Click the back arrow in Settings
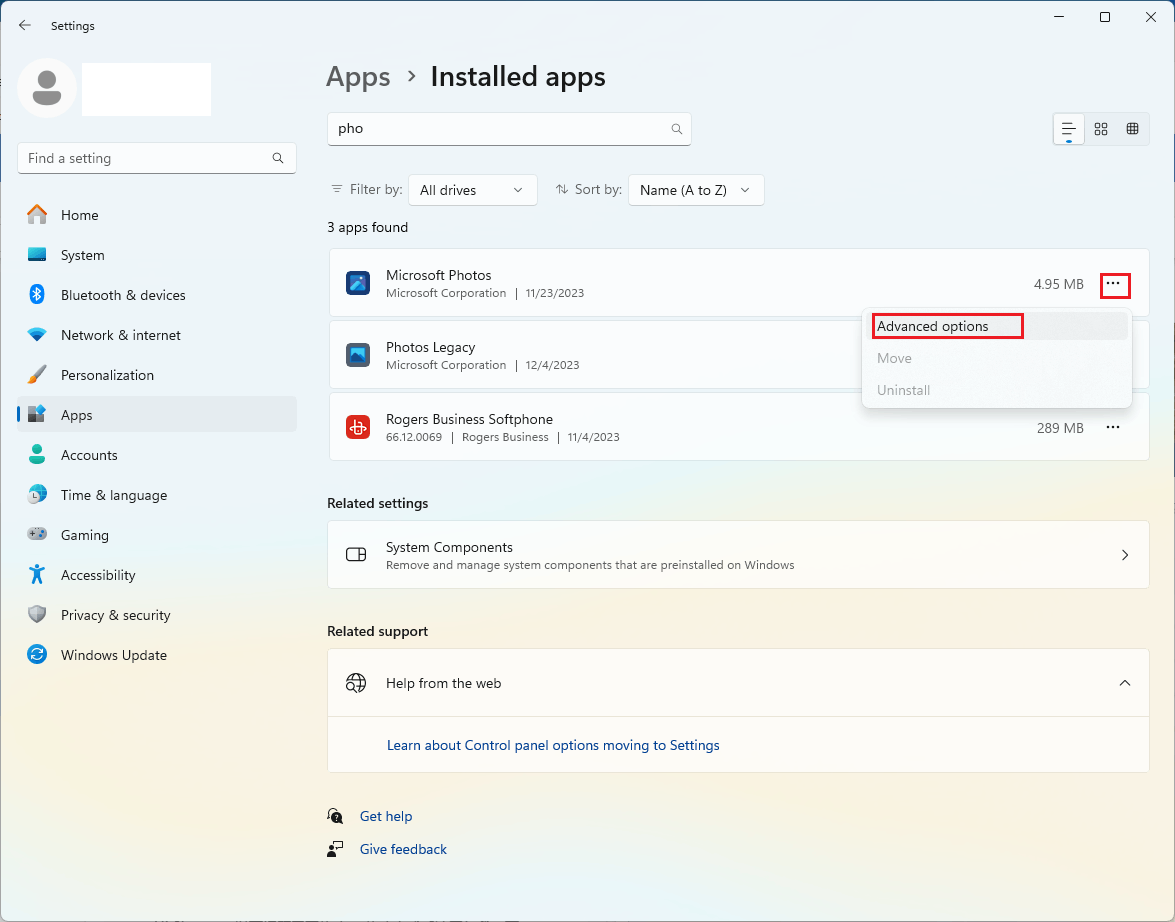 pyautogui.click(x=25, y=26)
